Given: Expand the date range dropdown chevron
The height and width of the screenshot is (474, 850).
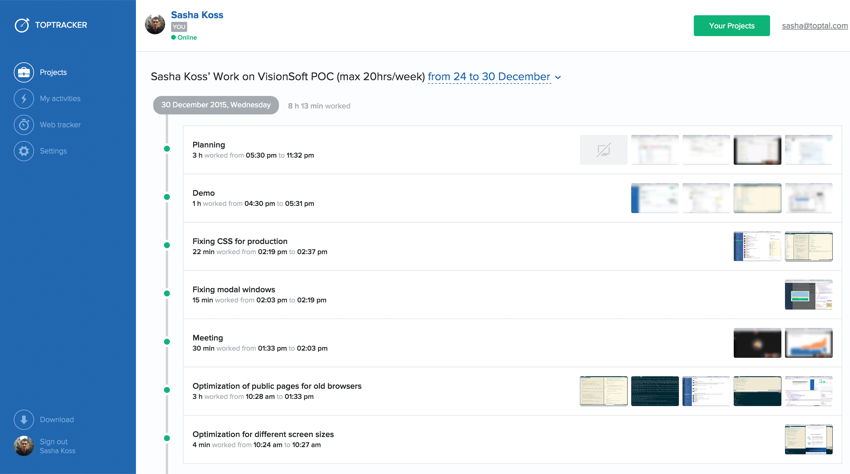Looking at the screenshot, I should pyautogui.click(x=558, y=77).
